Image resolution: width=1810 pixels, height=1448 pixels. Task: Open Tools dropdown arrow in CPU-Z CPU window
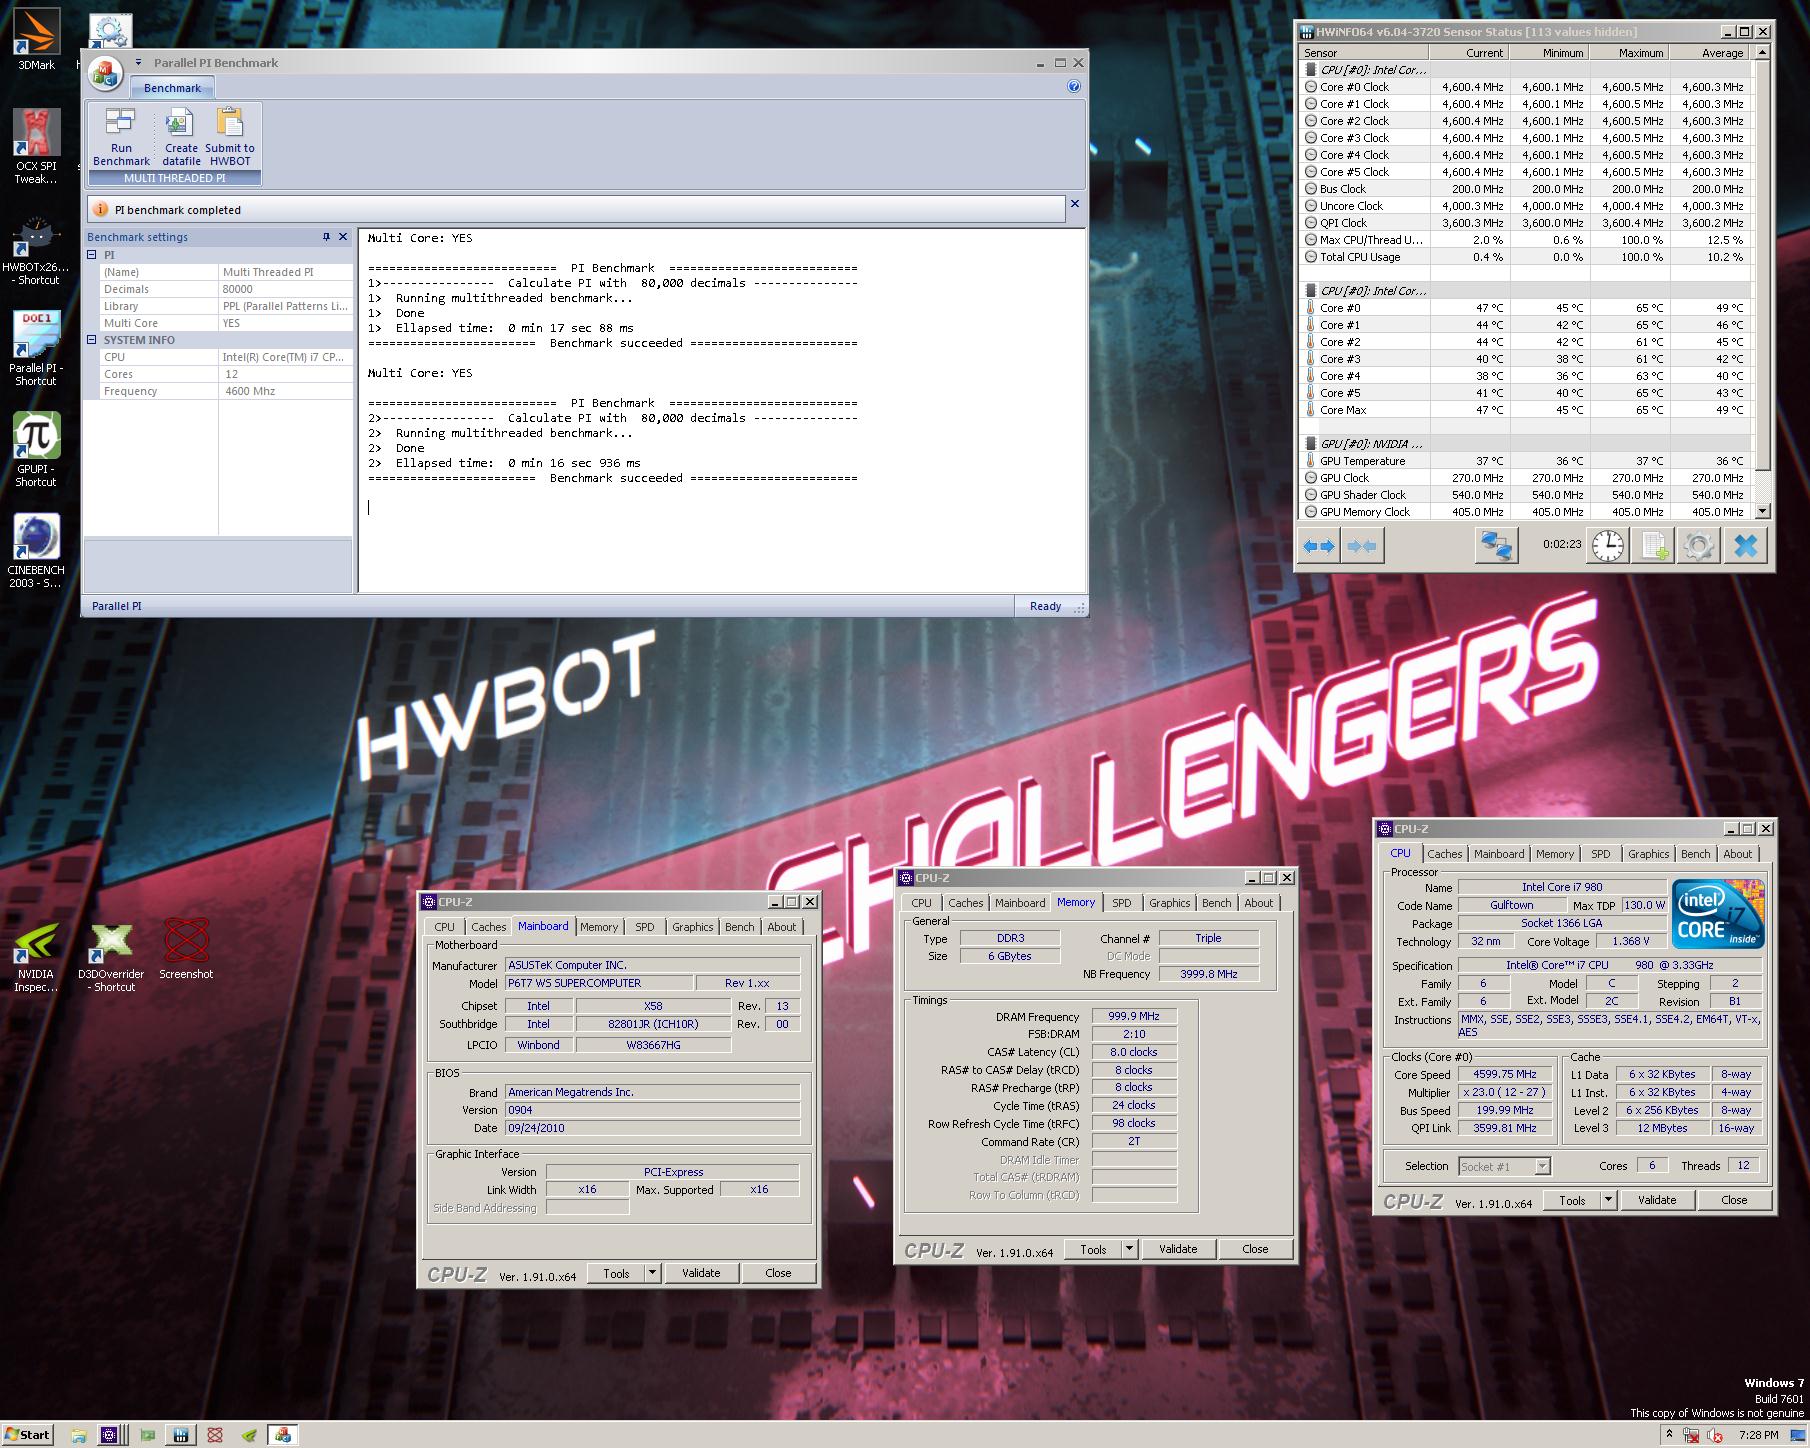(x=1608, y=1200)
